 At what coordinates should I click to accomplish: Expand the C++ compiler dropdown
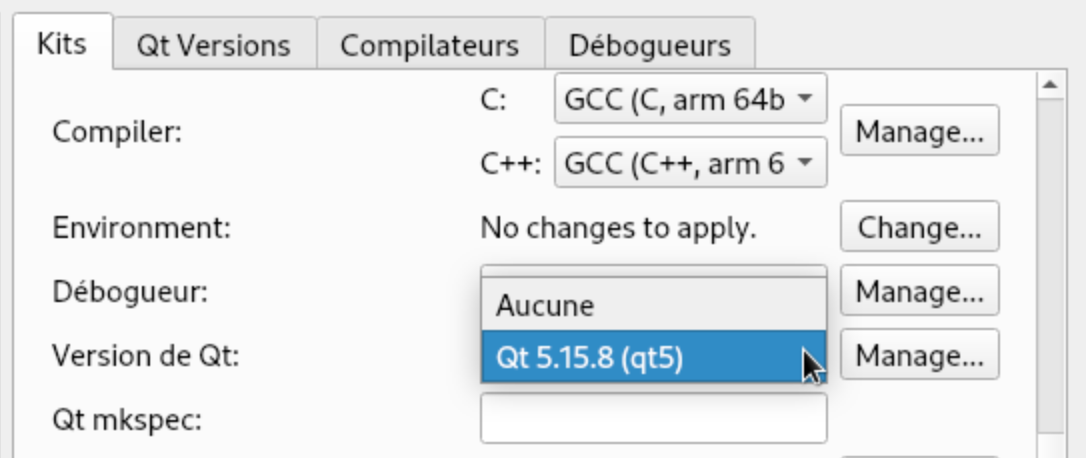pos(690,163)
